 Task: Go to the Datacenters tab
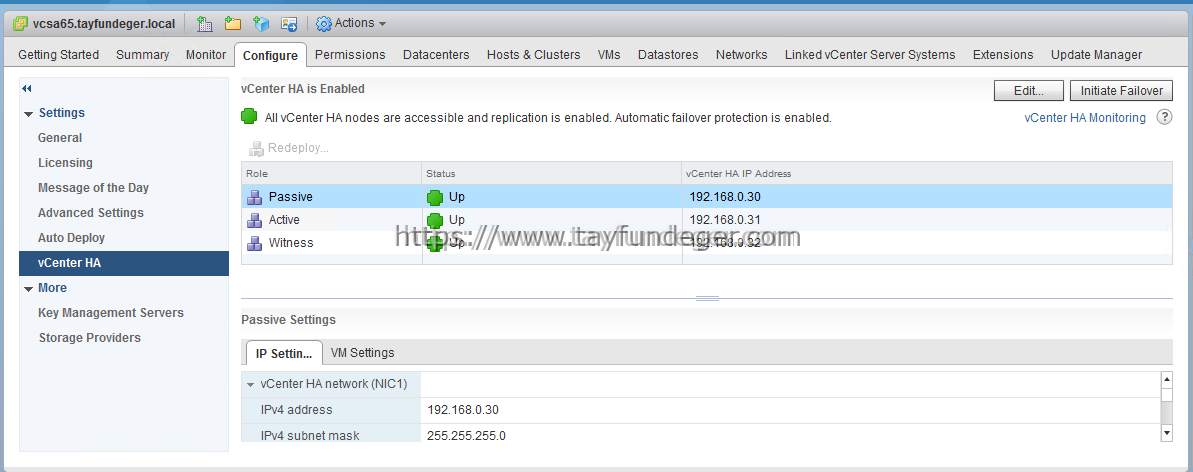(436, 55)
